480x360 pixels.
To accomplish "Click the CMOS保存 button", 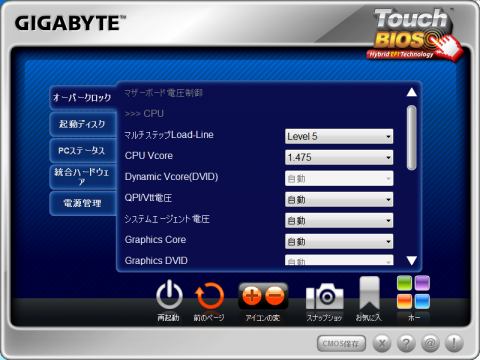I will click(x=341, y=344).
